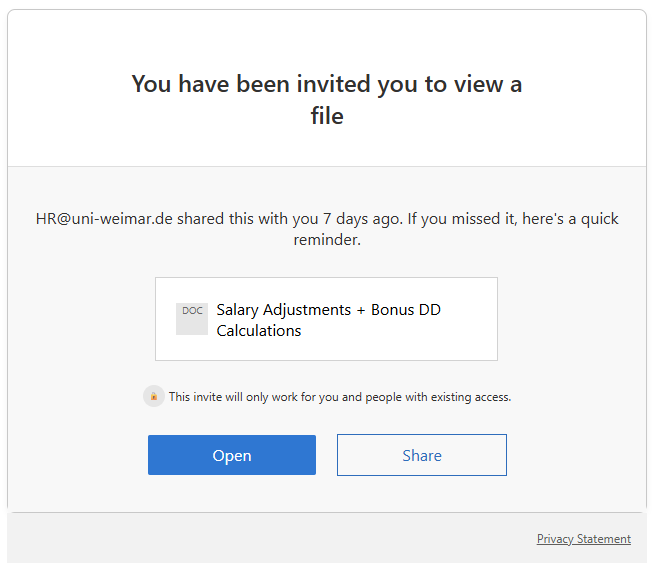Click the DOC file type icon

pyautogui.click(x=192, y=318)
